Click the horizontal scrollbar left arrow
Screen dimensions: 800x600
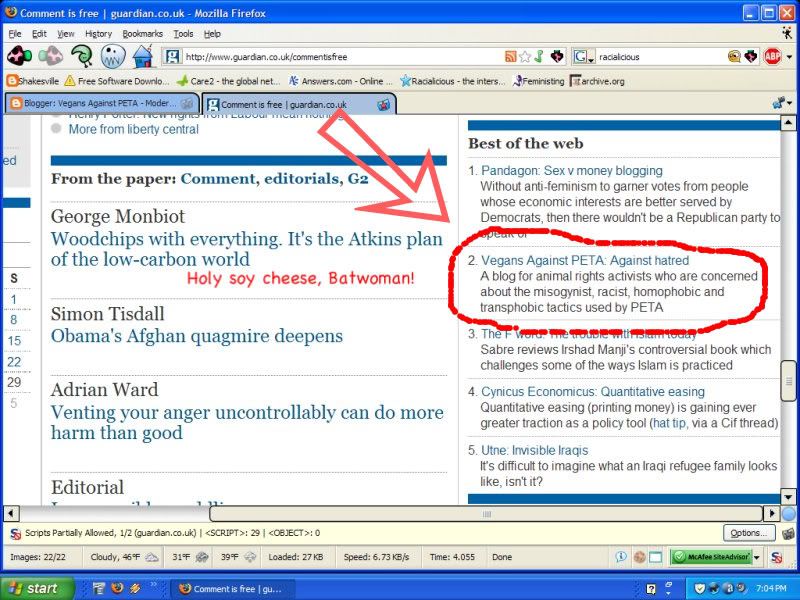[x=11, y=513]
